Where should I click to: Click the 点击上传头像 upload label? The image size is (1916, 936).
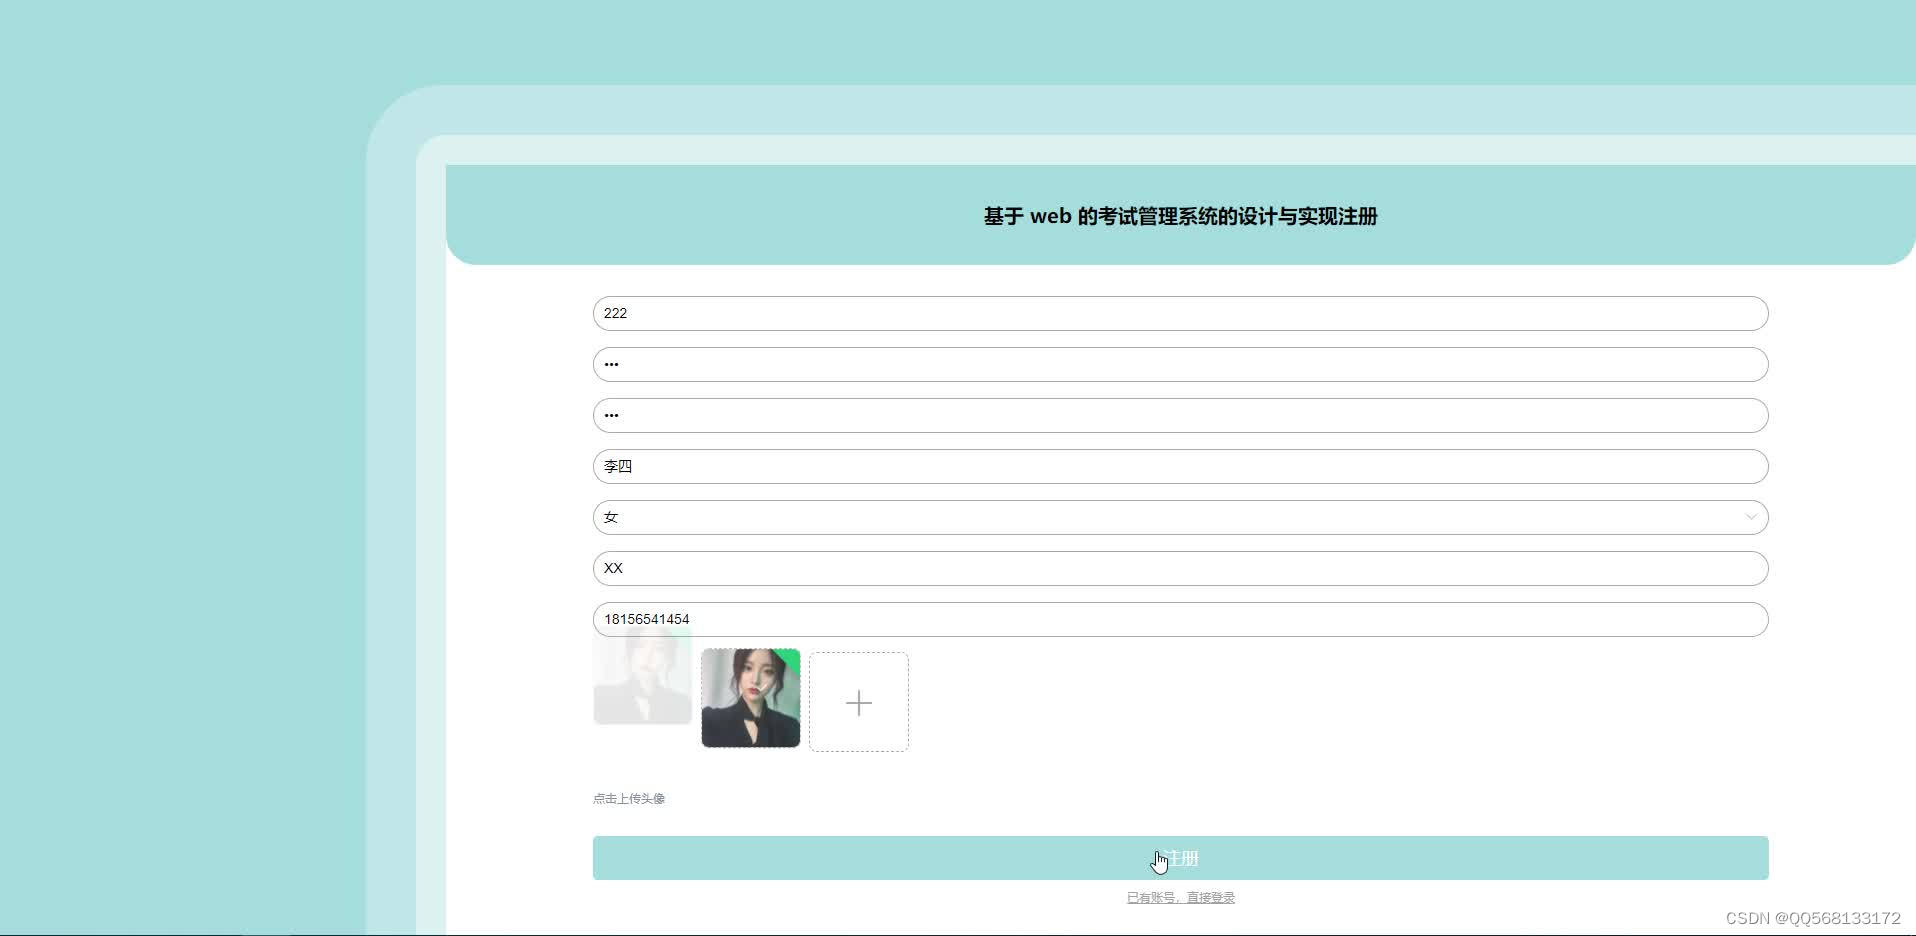pyautogui.click(x=629, y=798)
